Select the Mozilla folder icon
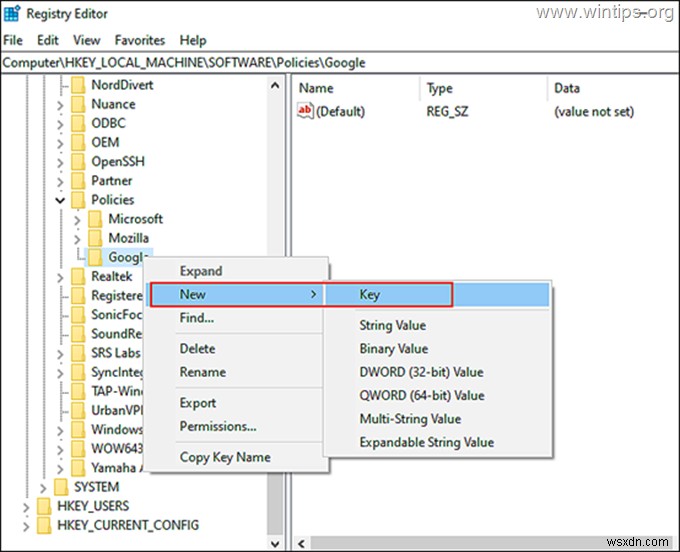Screen dimensions: 680x552 pos(95,238)
